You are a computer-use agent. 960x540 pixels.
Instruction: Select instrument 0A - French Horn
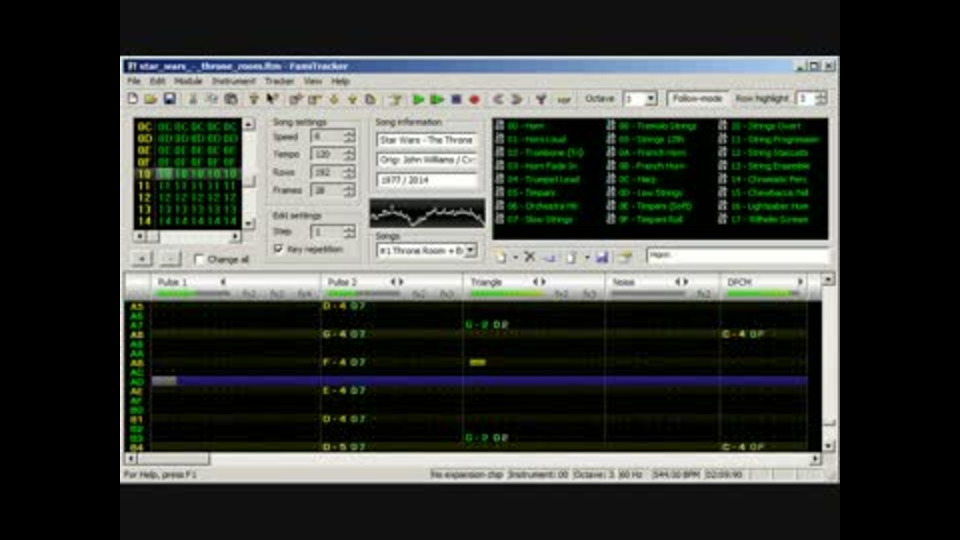[x=647, y=152]
